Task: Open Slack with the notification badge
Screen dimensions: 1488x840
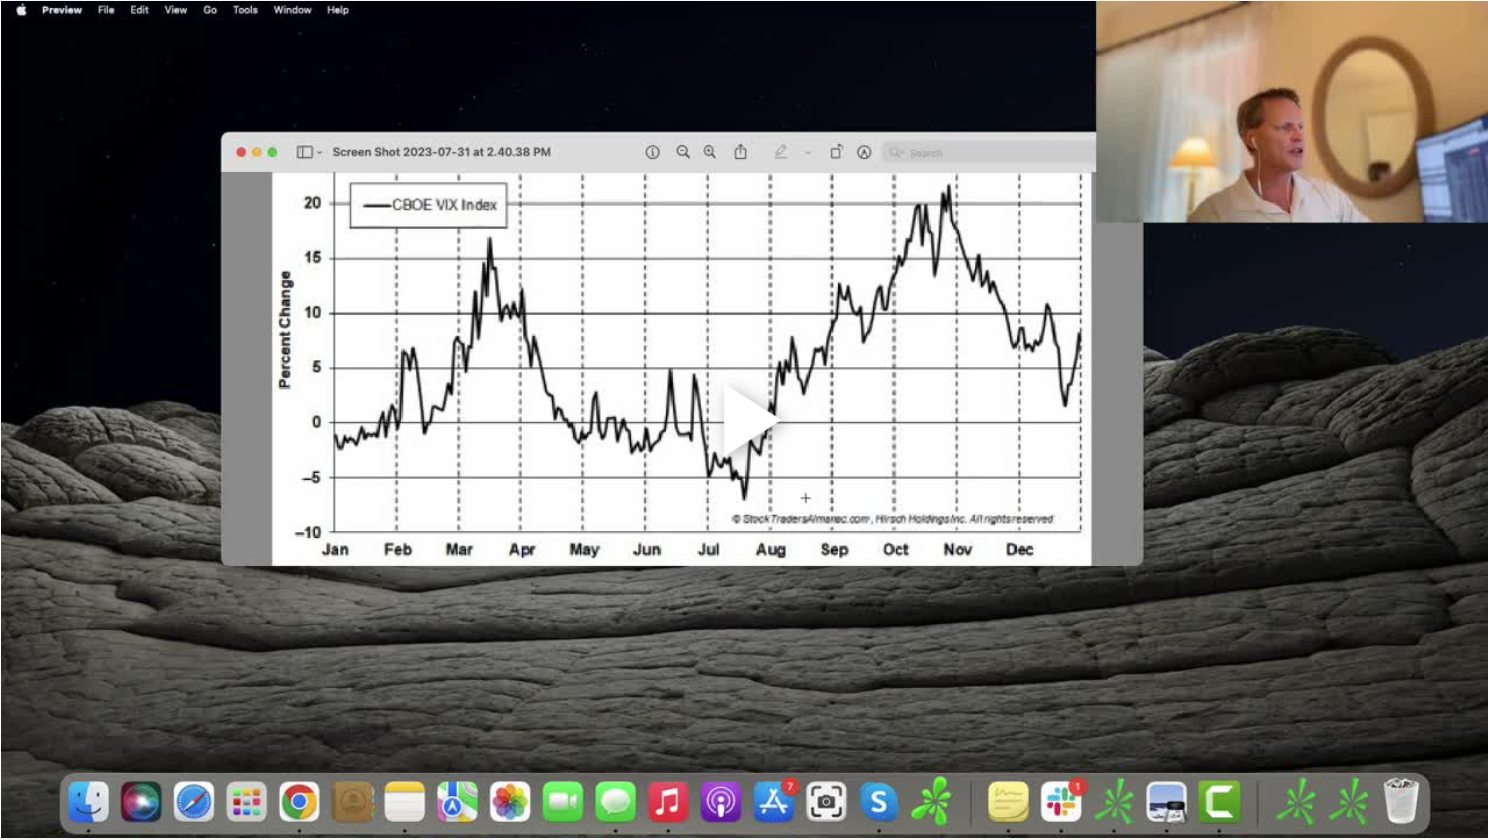Action: (x=1062, y=800)
